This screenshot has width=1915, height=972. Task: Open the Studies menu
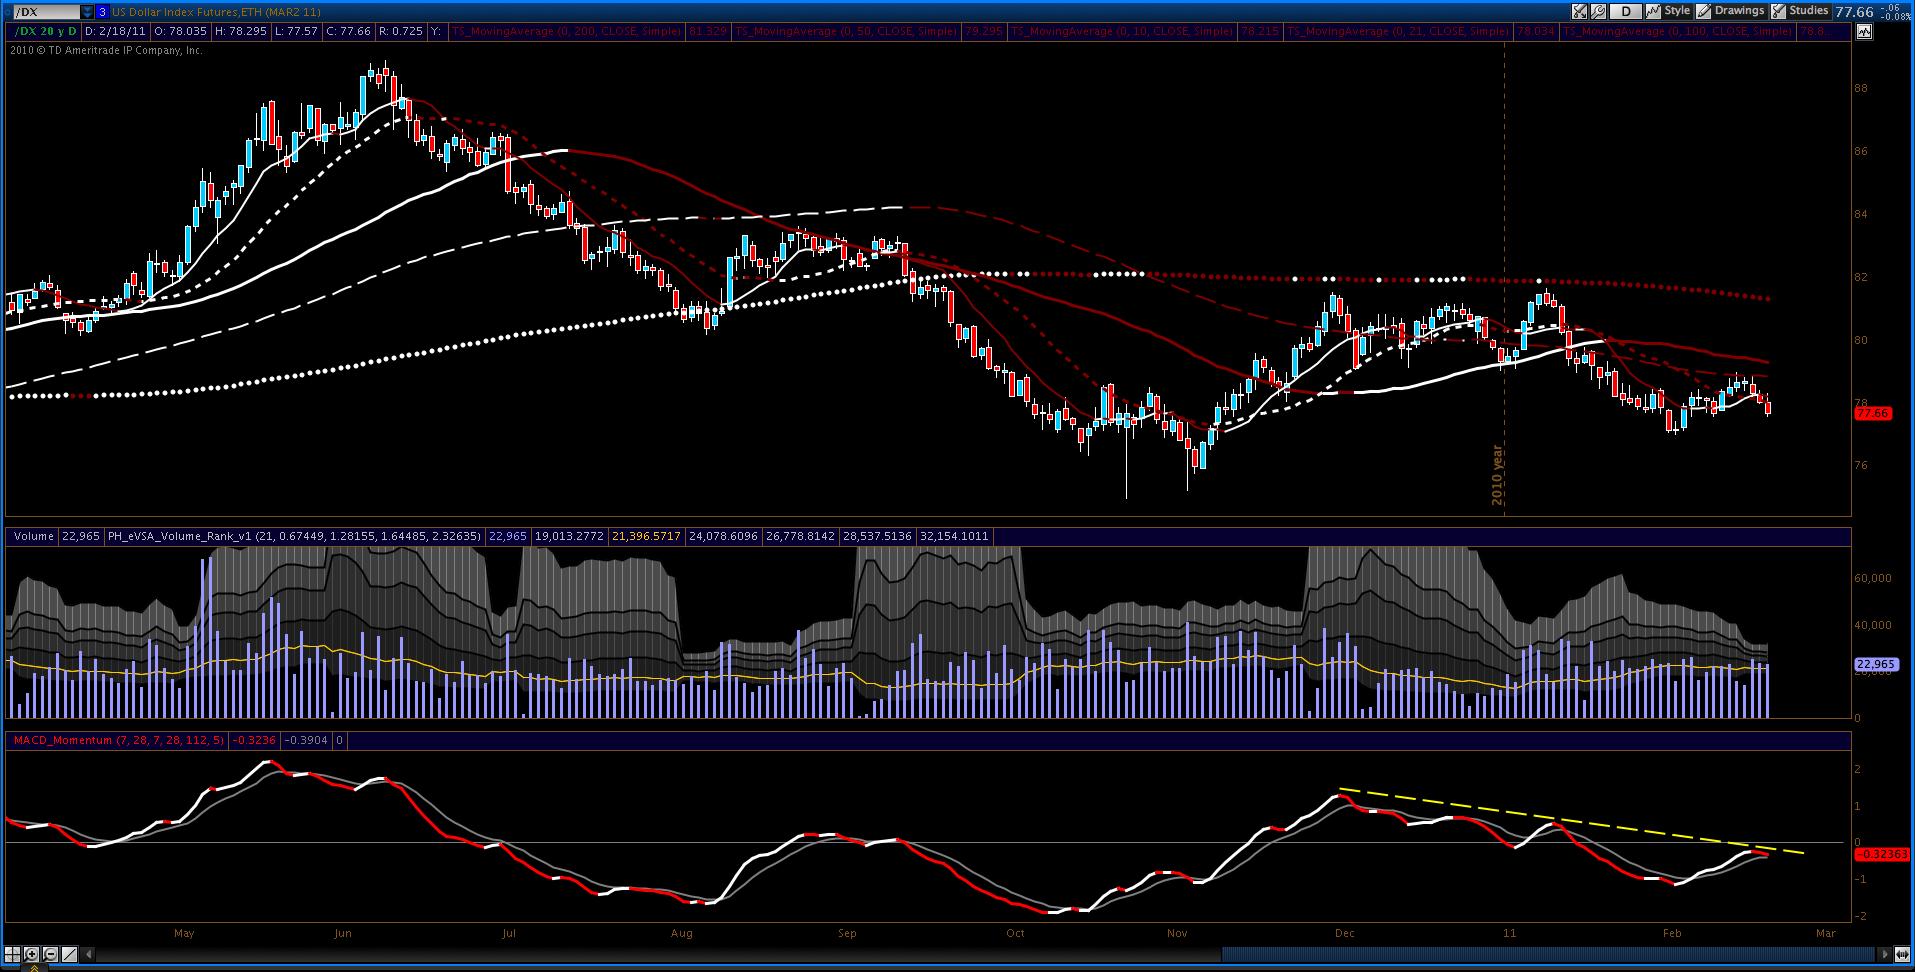coord(1800,11)
